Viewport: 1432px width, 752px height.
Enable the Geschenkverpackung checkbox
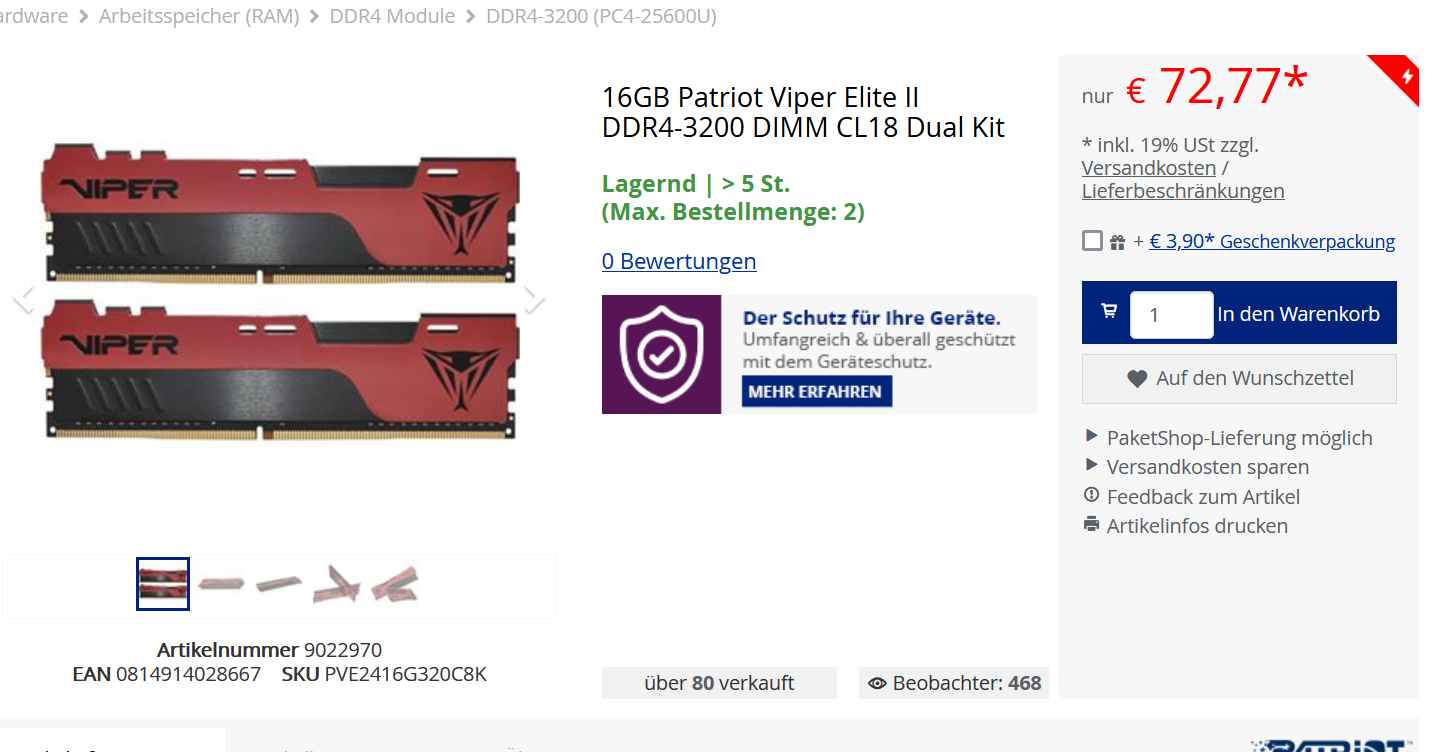(x=1092, y=241)
